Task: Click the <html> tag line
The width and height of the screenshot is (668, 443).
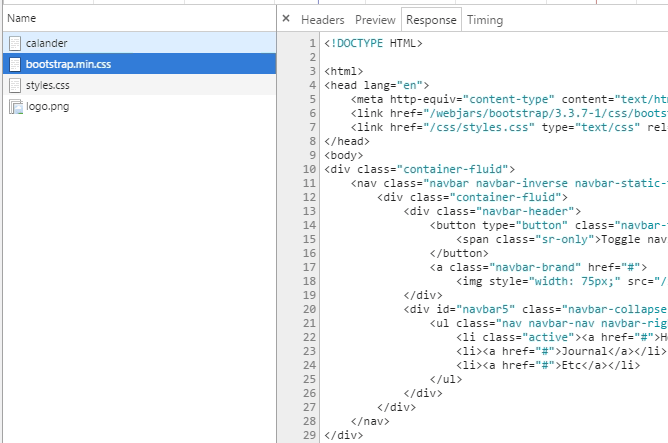Action: pos(343,71)
